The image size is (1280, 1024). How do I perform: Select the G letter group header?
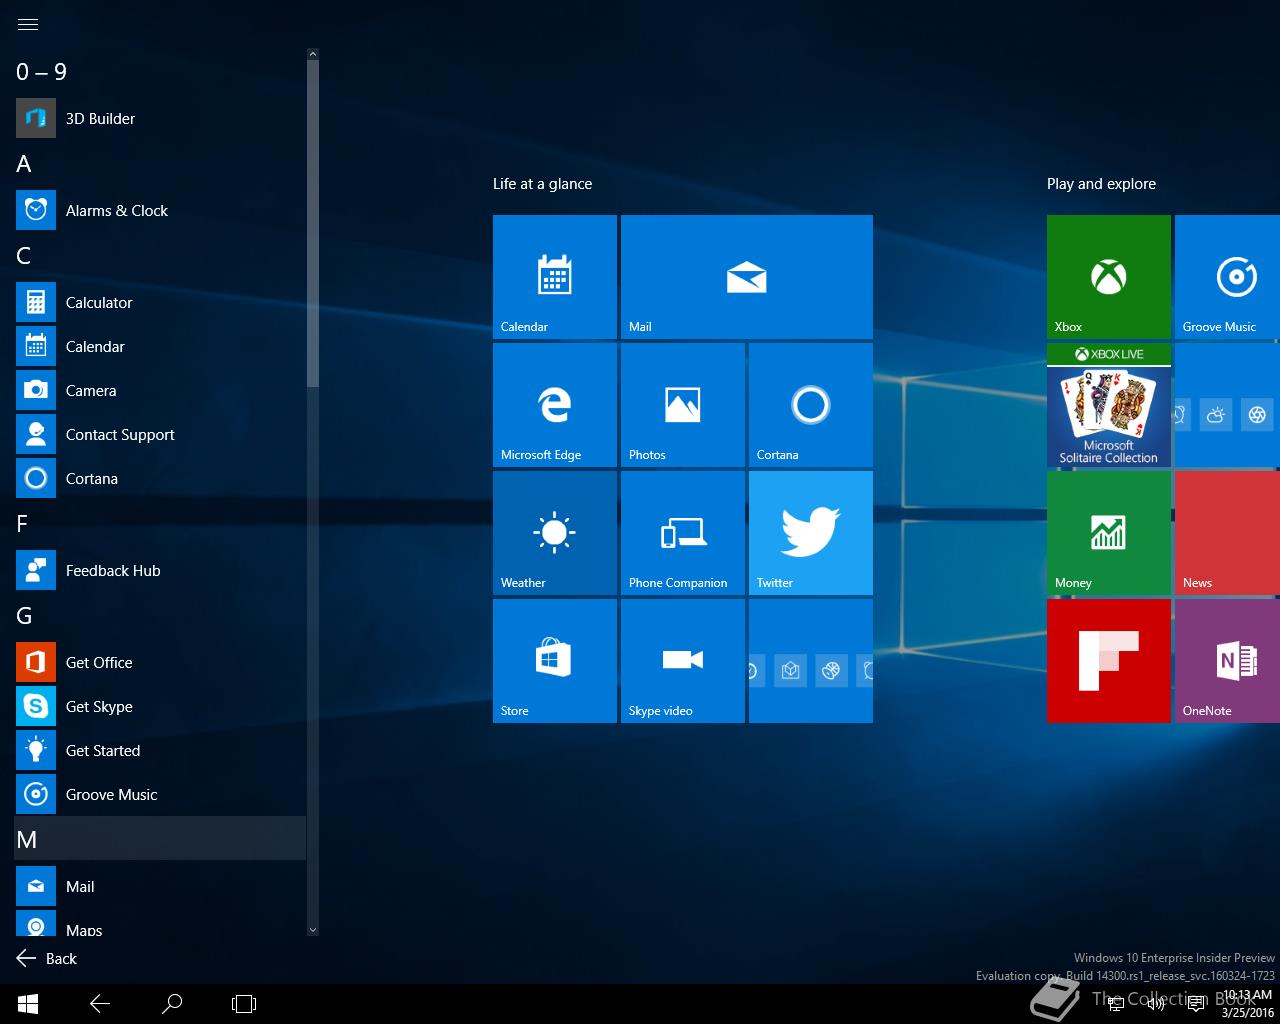point(160,616)
